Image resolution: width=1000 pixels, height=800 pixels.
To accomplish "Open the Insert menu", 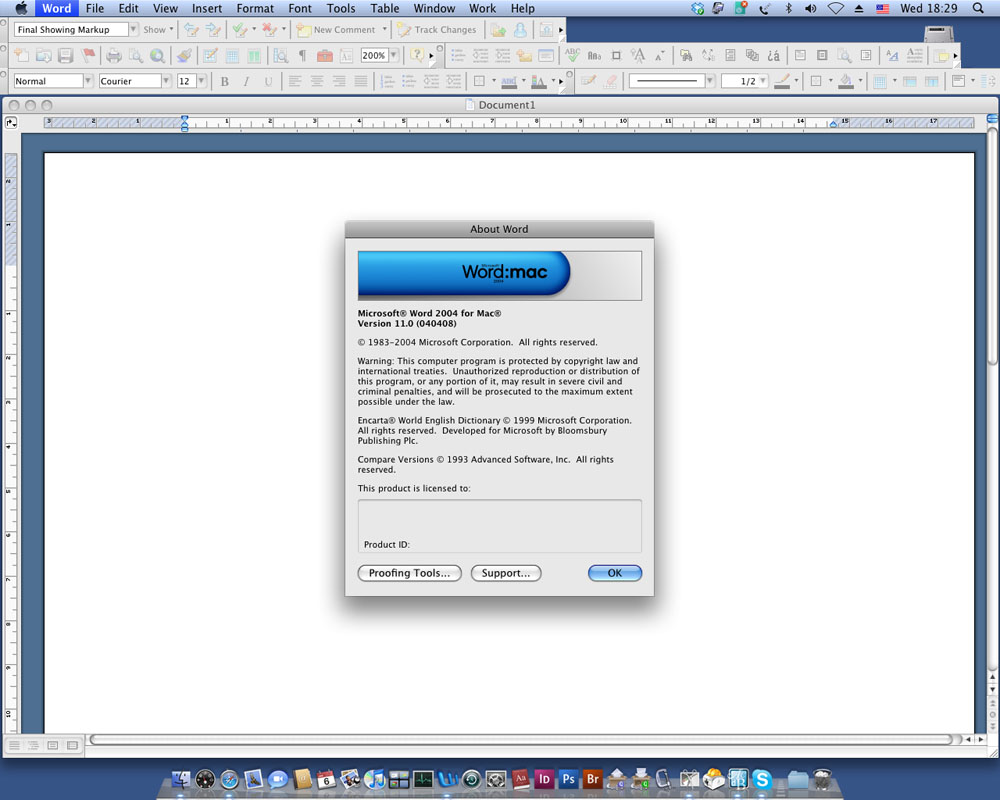I will (207, 8).
